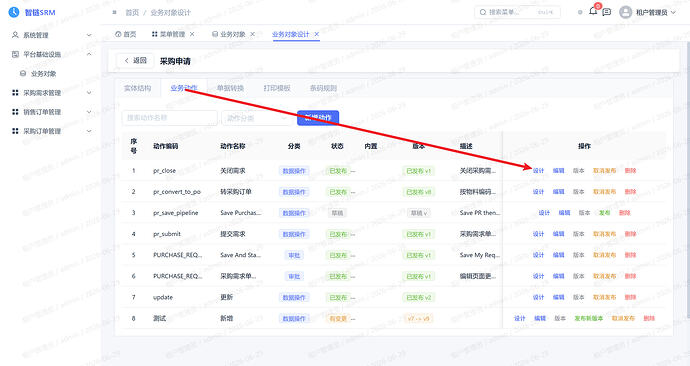Click the user avatar icon
Image resolution: width=690 pixels, height=366 pixels.
click(x=625, y=12)
